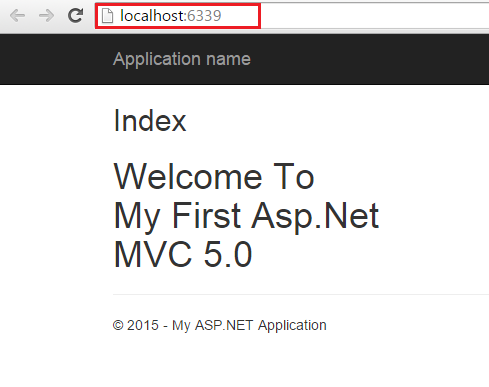Reload the page with the refresh icon
This screenshot has width=489, height=387.
75,15
